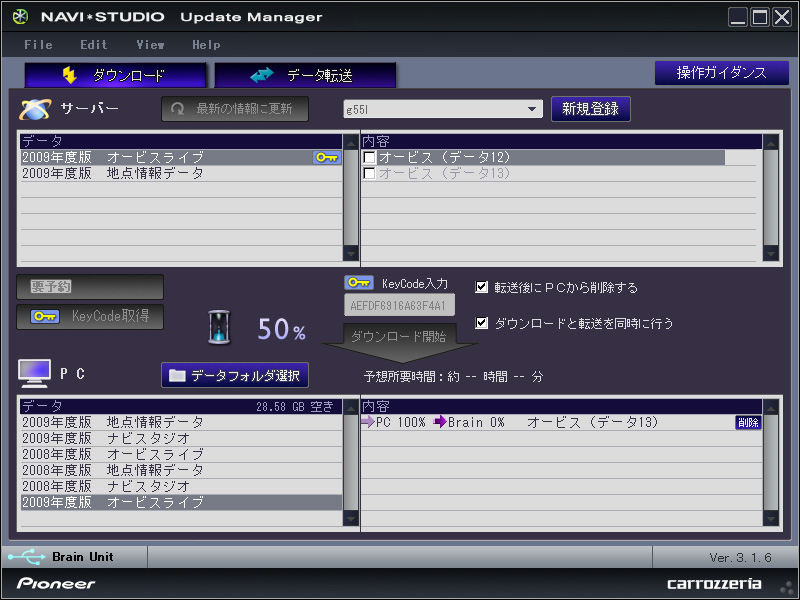Toggle 転送後にPCから削除する checkbox

[x=482, y=287]
